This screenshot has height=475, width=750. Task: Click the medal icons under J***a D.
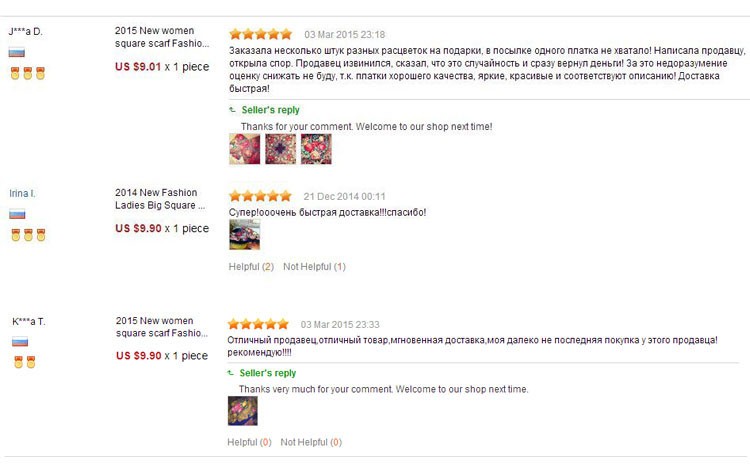point(28,73)
